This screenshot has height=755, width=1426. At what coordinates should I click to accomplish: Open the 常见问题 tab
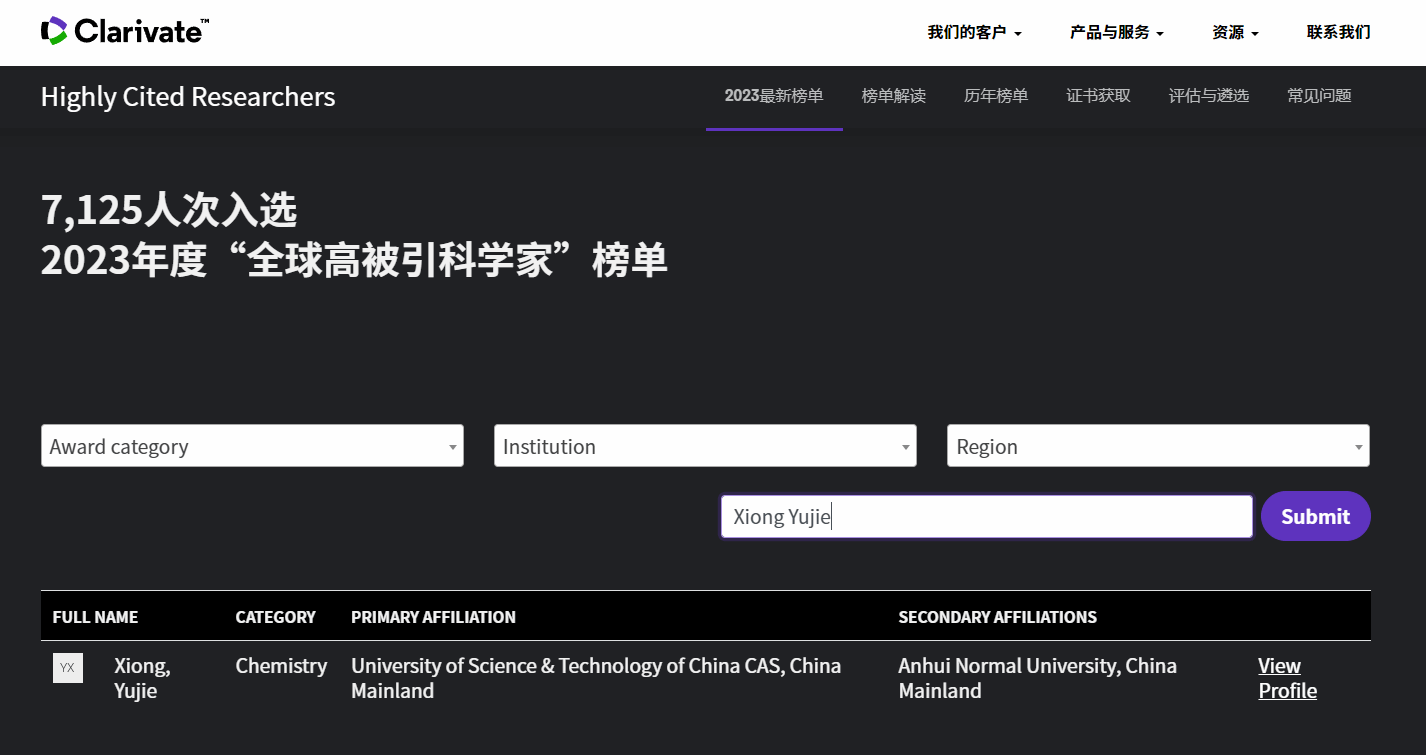pos(1319,97)
